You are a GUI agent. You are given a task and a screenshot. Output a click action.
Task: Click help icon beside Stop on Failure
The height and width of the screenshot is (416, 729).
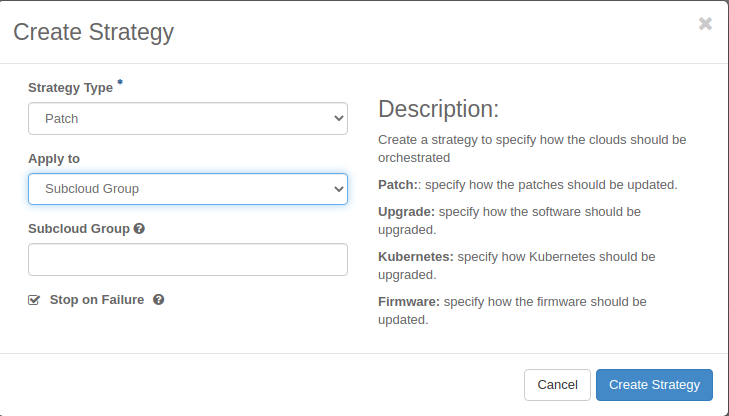158,299
